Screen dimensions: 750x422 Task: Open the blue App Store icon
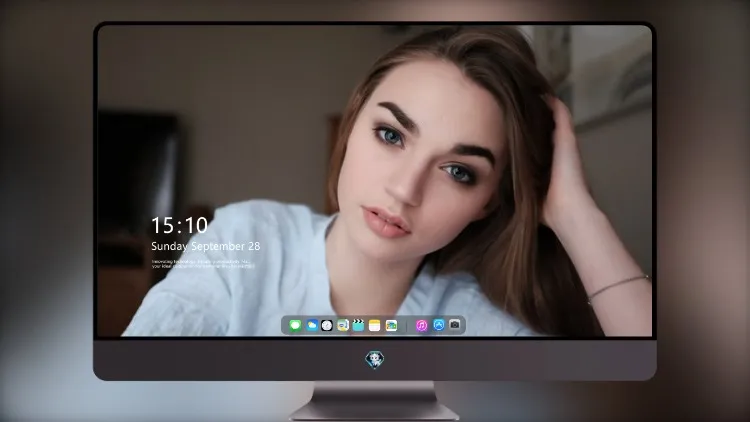point(438,325)
